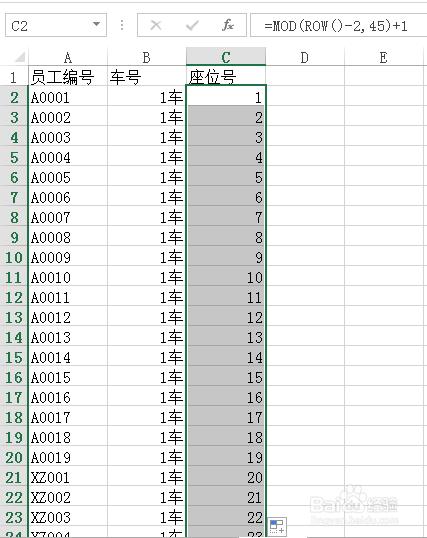Select cell containing A0003
This screenshot has height=538, width=427.
click(68, 137)
